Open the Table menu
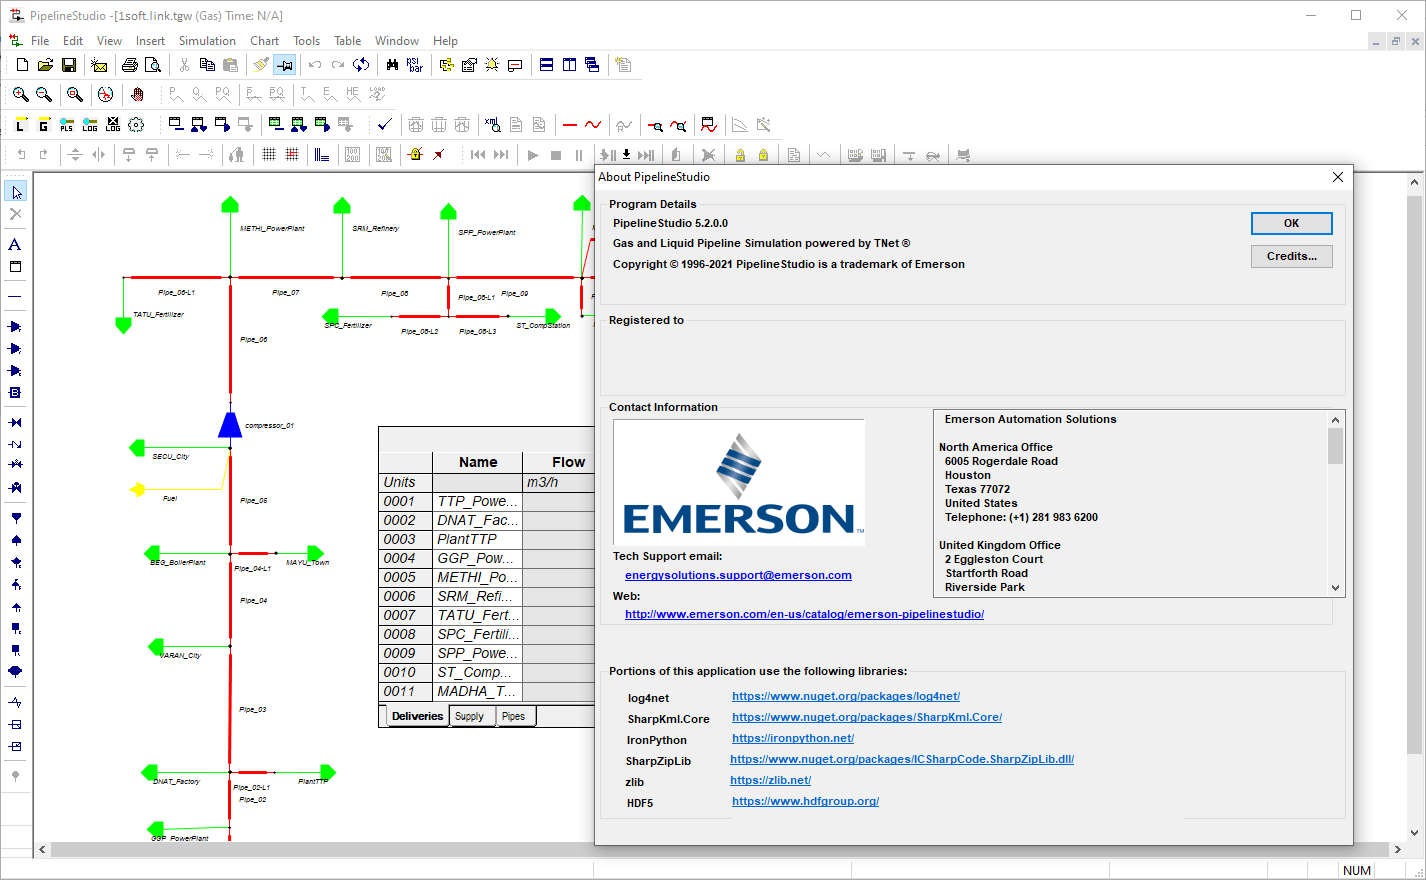This screenshot has height=880, width=1426. click(x=347, y=41)
